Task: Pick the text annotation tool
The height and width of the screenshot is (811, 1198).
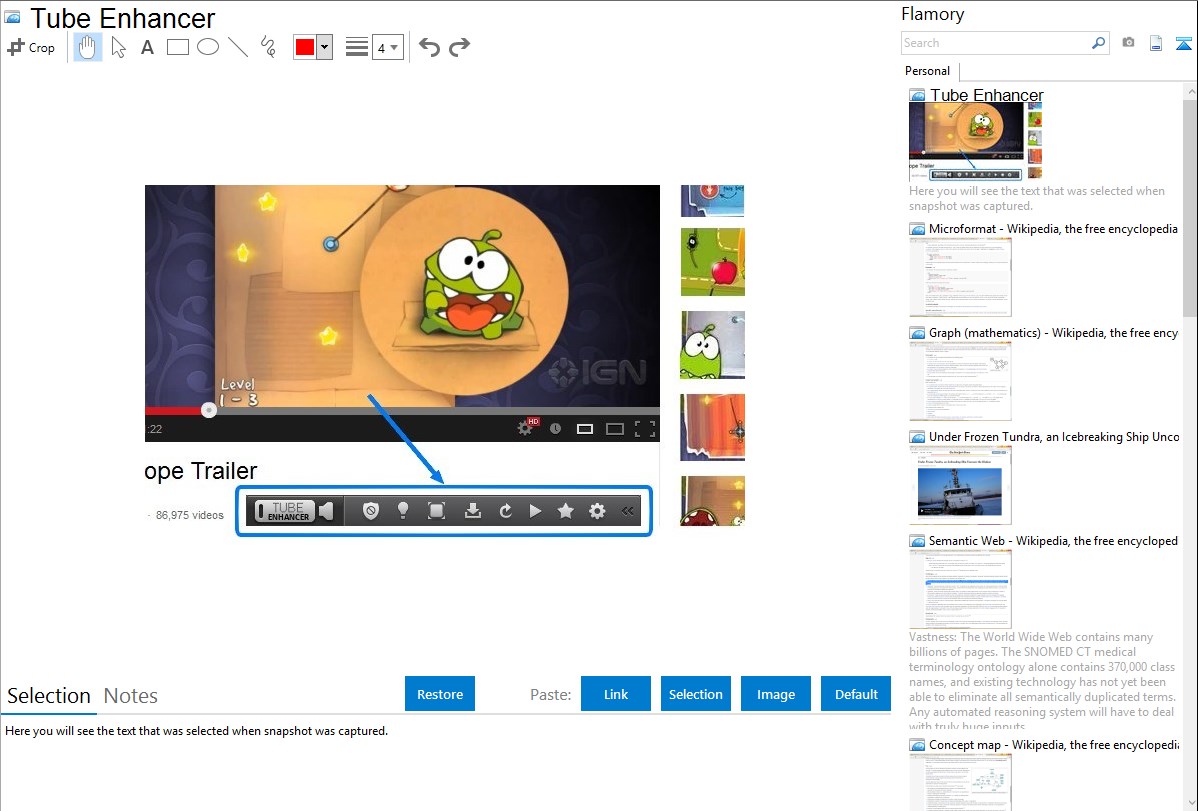Action: [147, 47]
